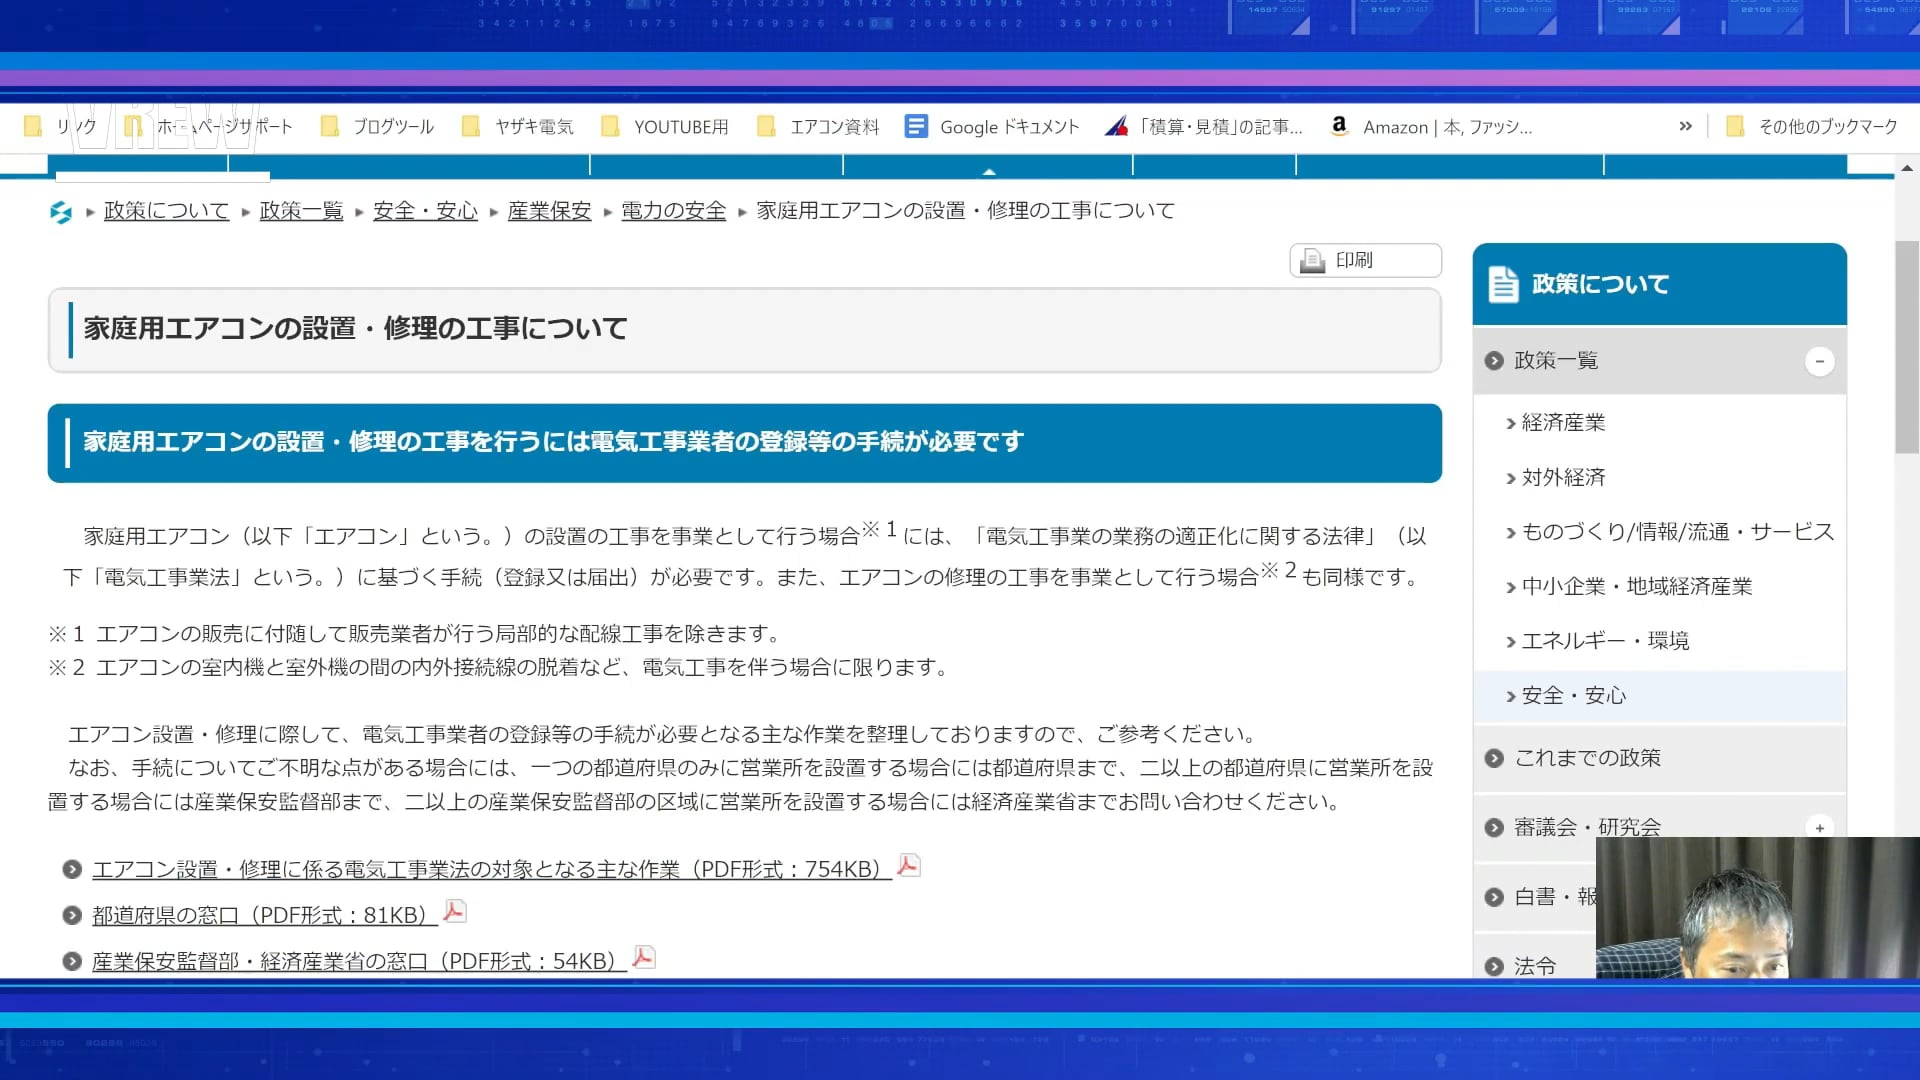This screenshot has height=1080, width=1920.
Task: Open これまでの政策 sidebar section
Action: (1660, 758)
